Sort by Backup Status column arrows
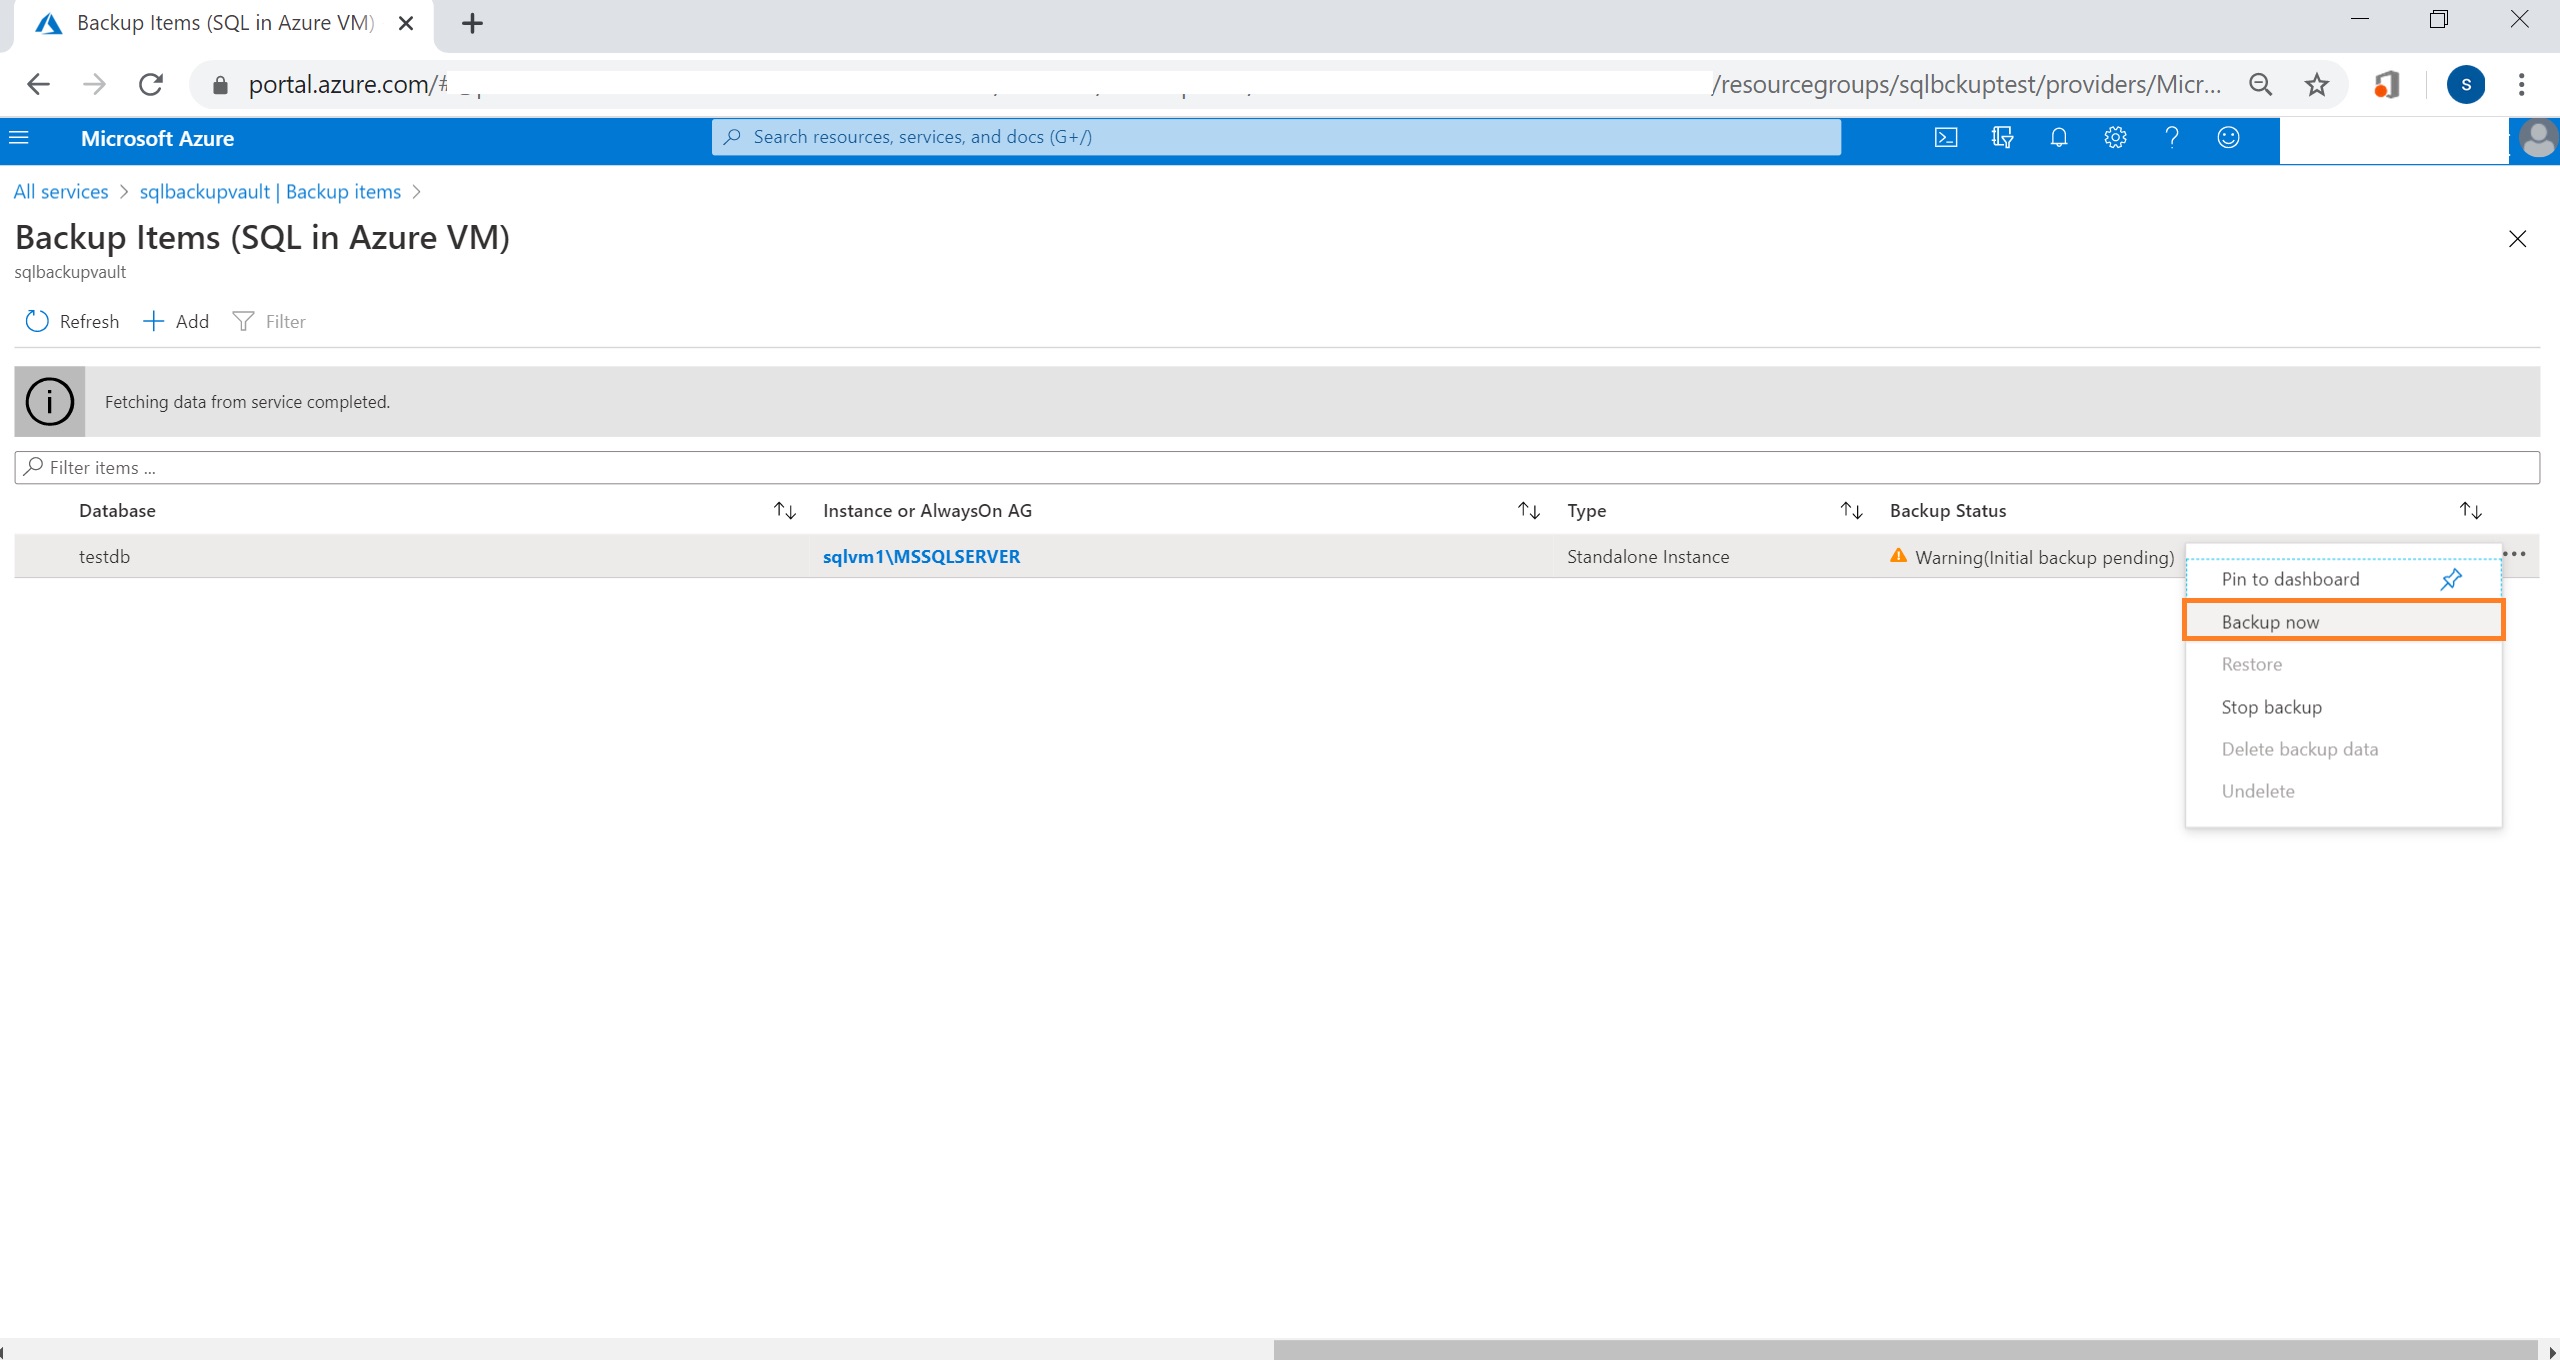 2470,511
